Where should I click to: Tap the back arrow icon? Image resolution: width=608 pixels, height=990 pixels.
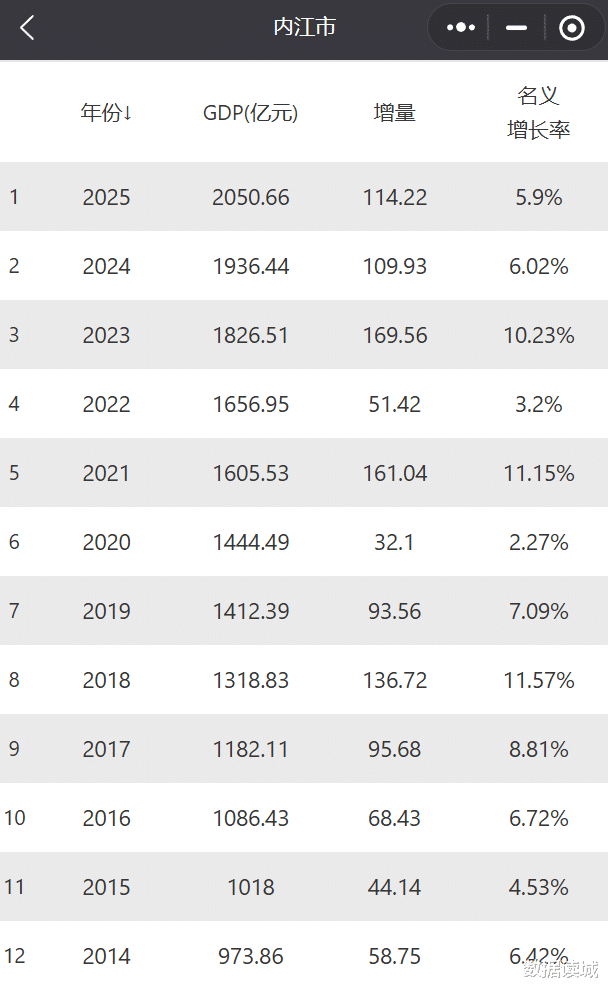point(27,28)
